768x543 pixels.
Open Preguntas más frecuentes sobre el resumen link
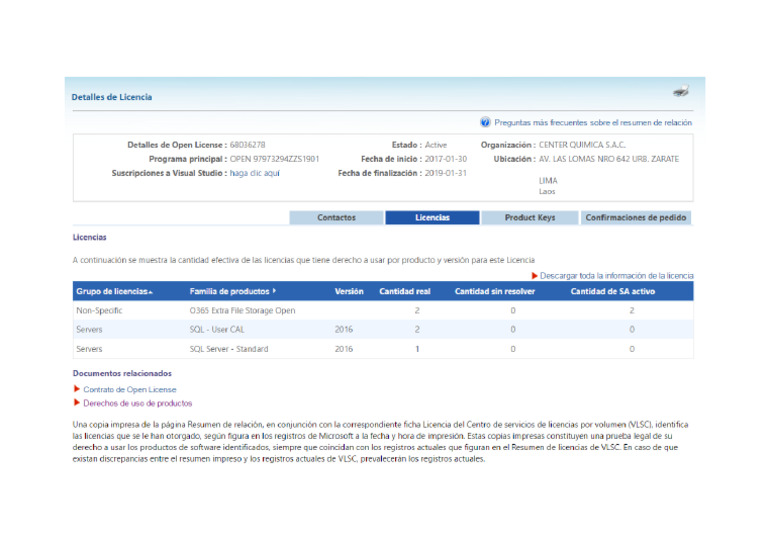593,122
